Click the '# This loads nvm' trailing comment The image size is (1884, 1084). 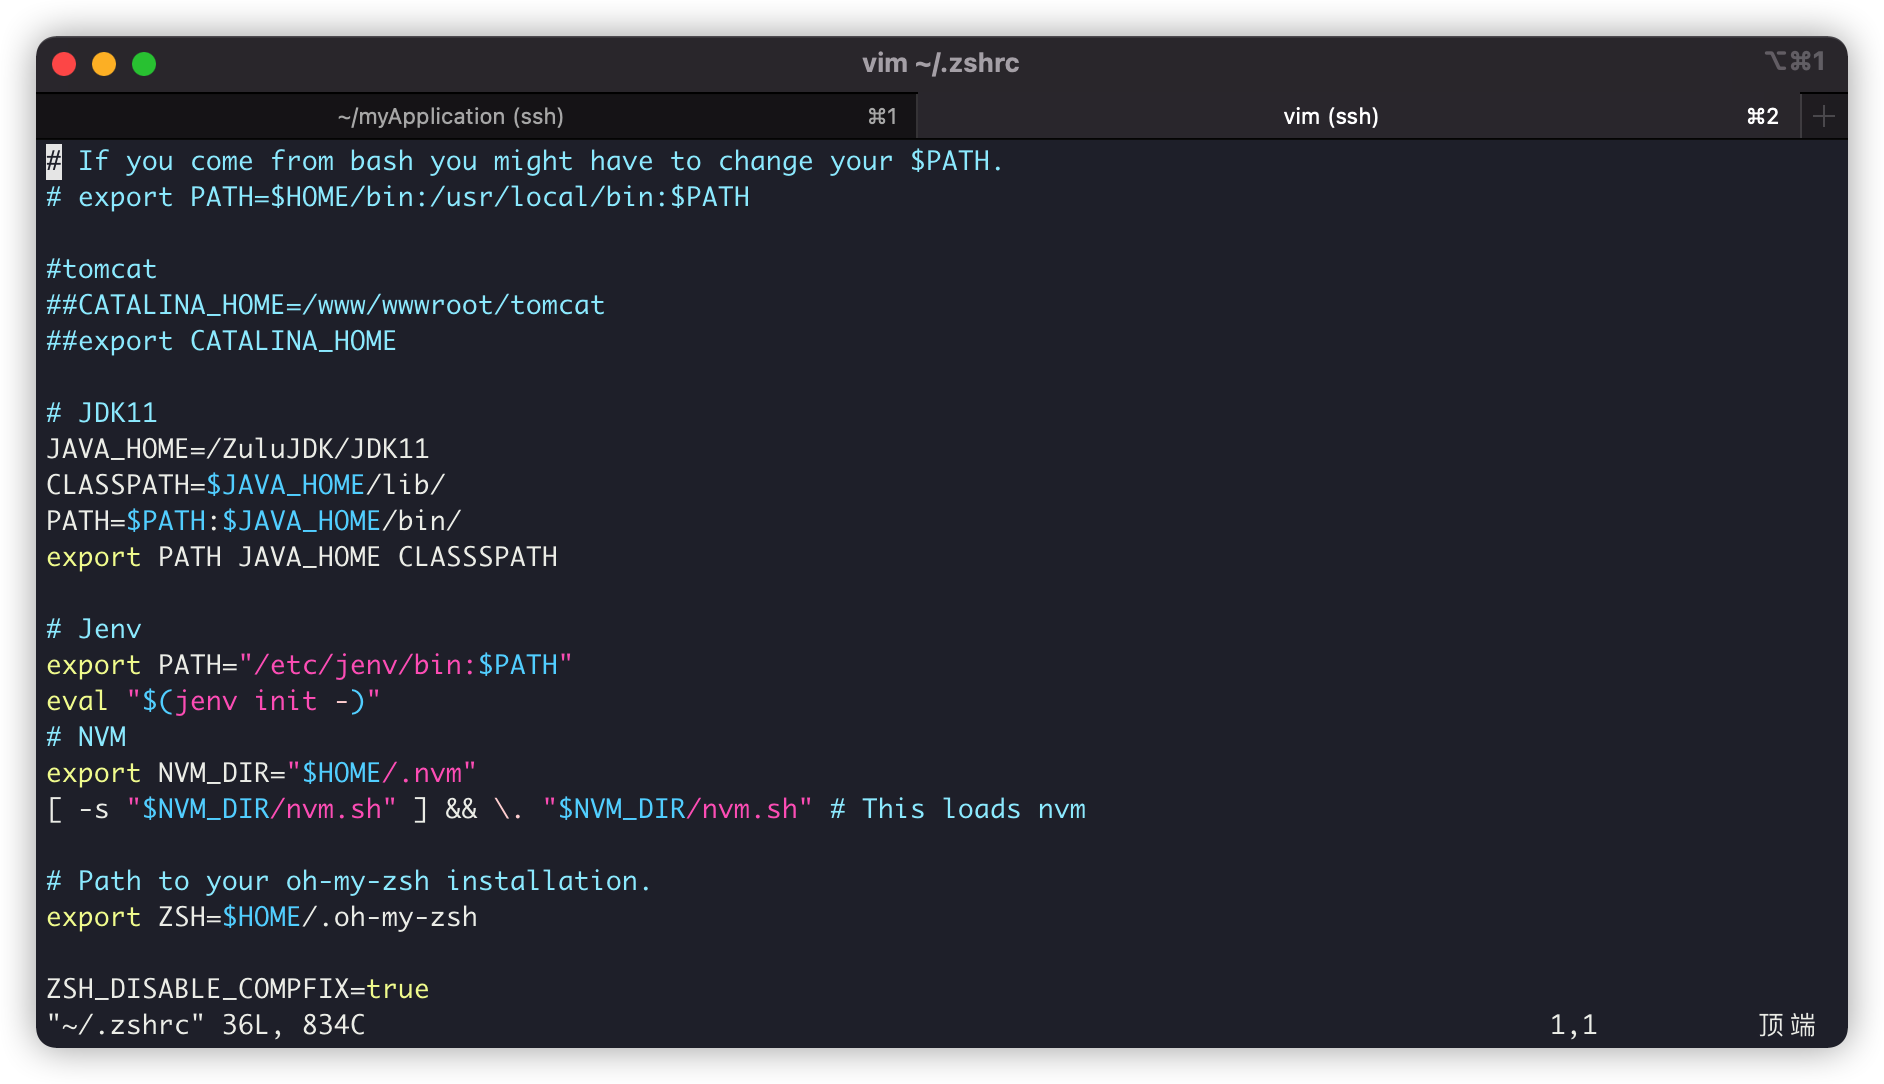click(x=958, y=809)
